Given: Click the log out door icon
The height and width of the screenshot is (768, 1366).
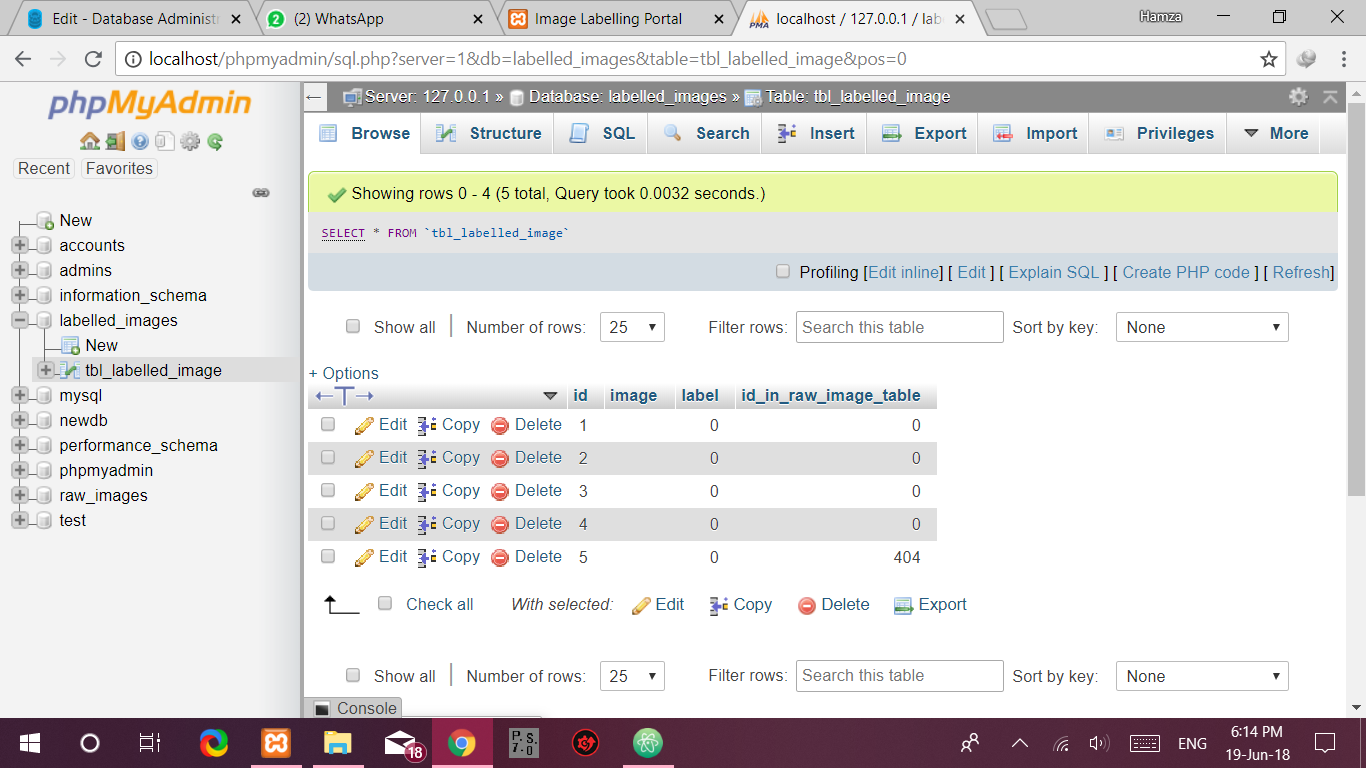Looking at the screenshot, I should [115, 141].
